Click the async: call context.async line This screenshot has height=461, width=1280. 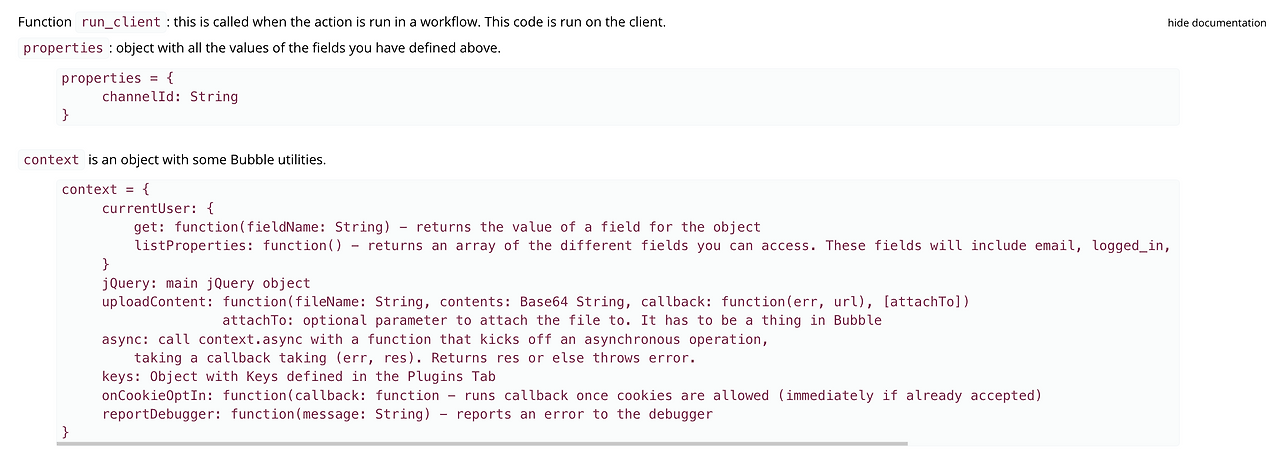434,339
